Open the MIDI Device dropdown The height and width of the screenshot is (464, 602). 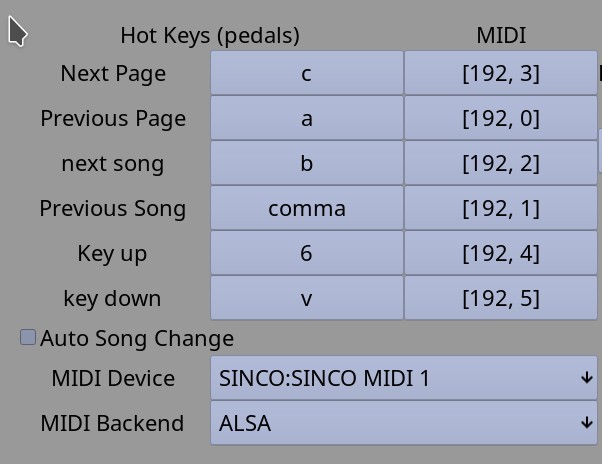404,378
